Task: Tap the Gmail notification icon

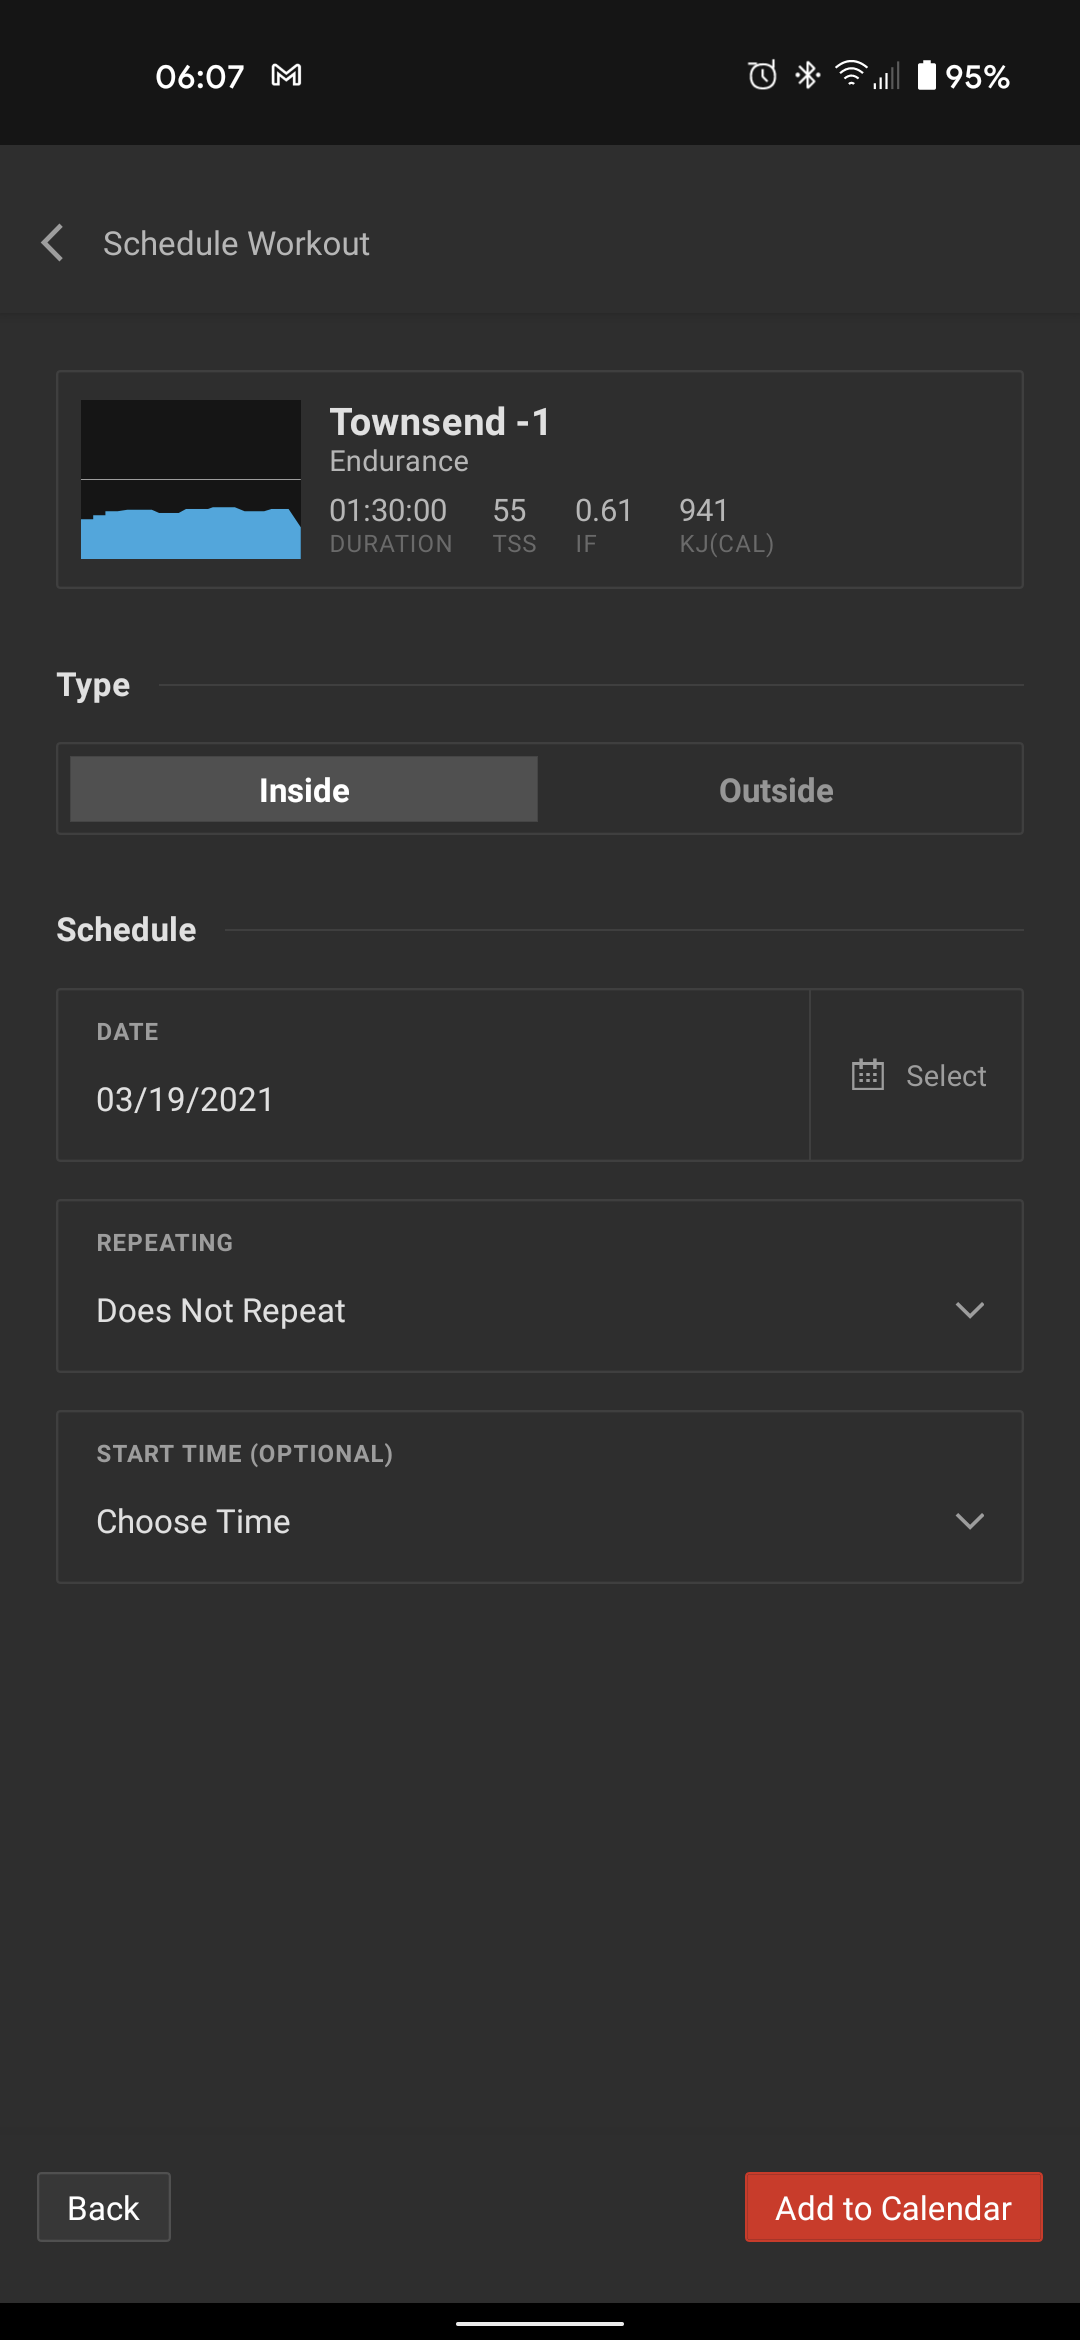Action: [x=286, y=76]
